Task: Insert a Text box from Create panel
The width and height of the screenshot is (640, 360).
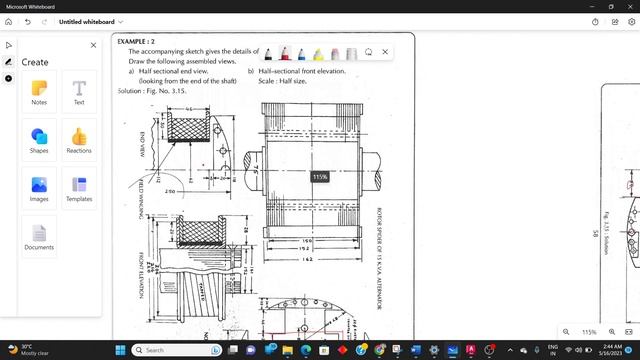Action: (x=79, y=92)
